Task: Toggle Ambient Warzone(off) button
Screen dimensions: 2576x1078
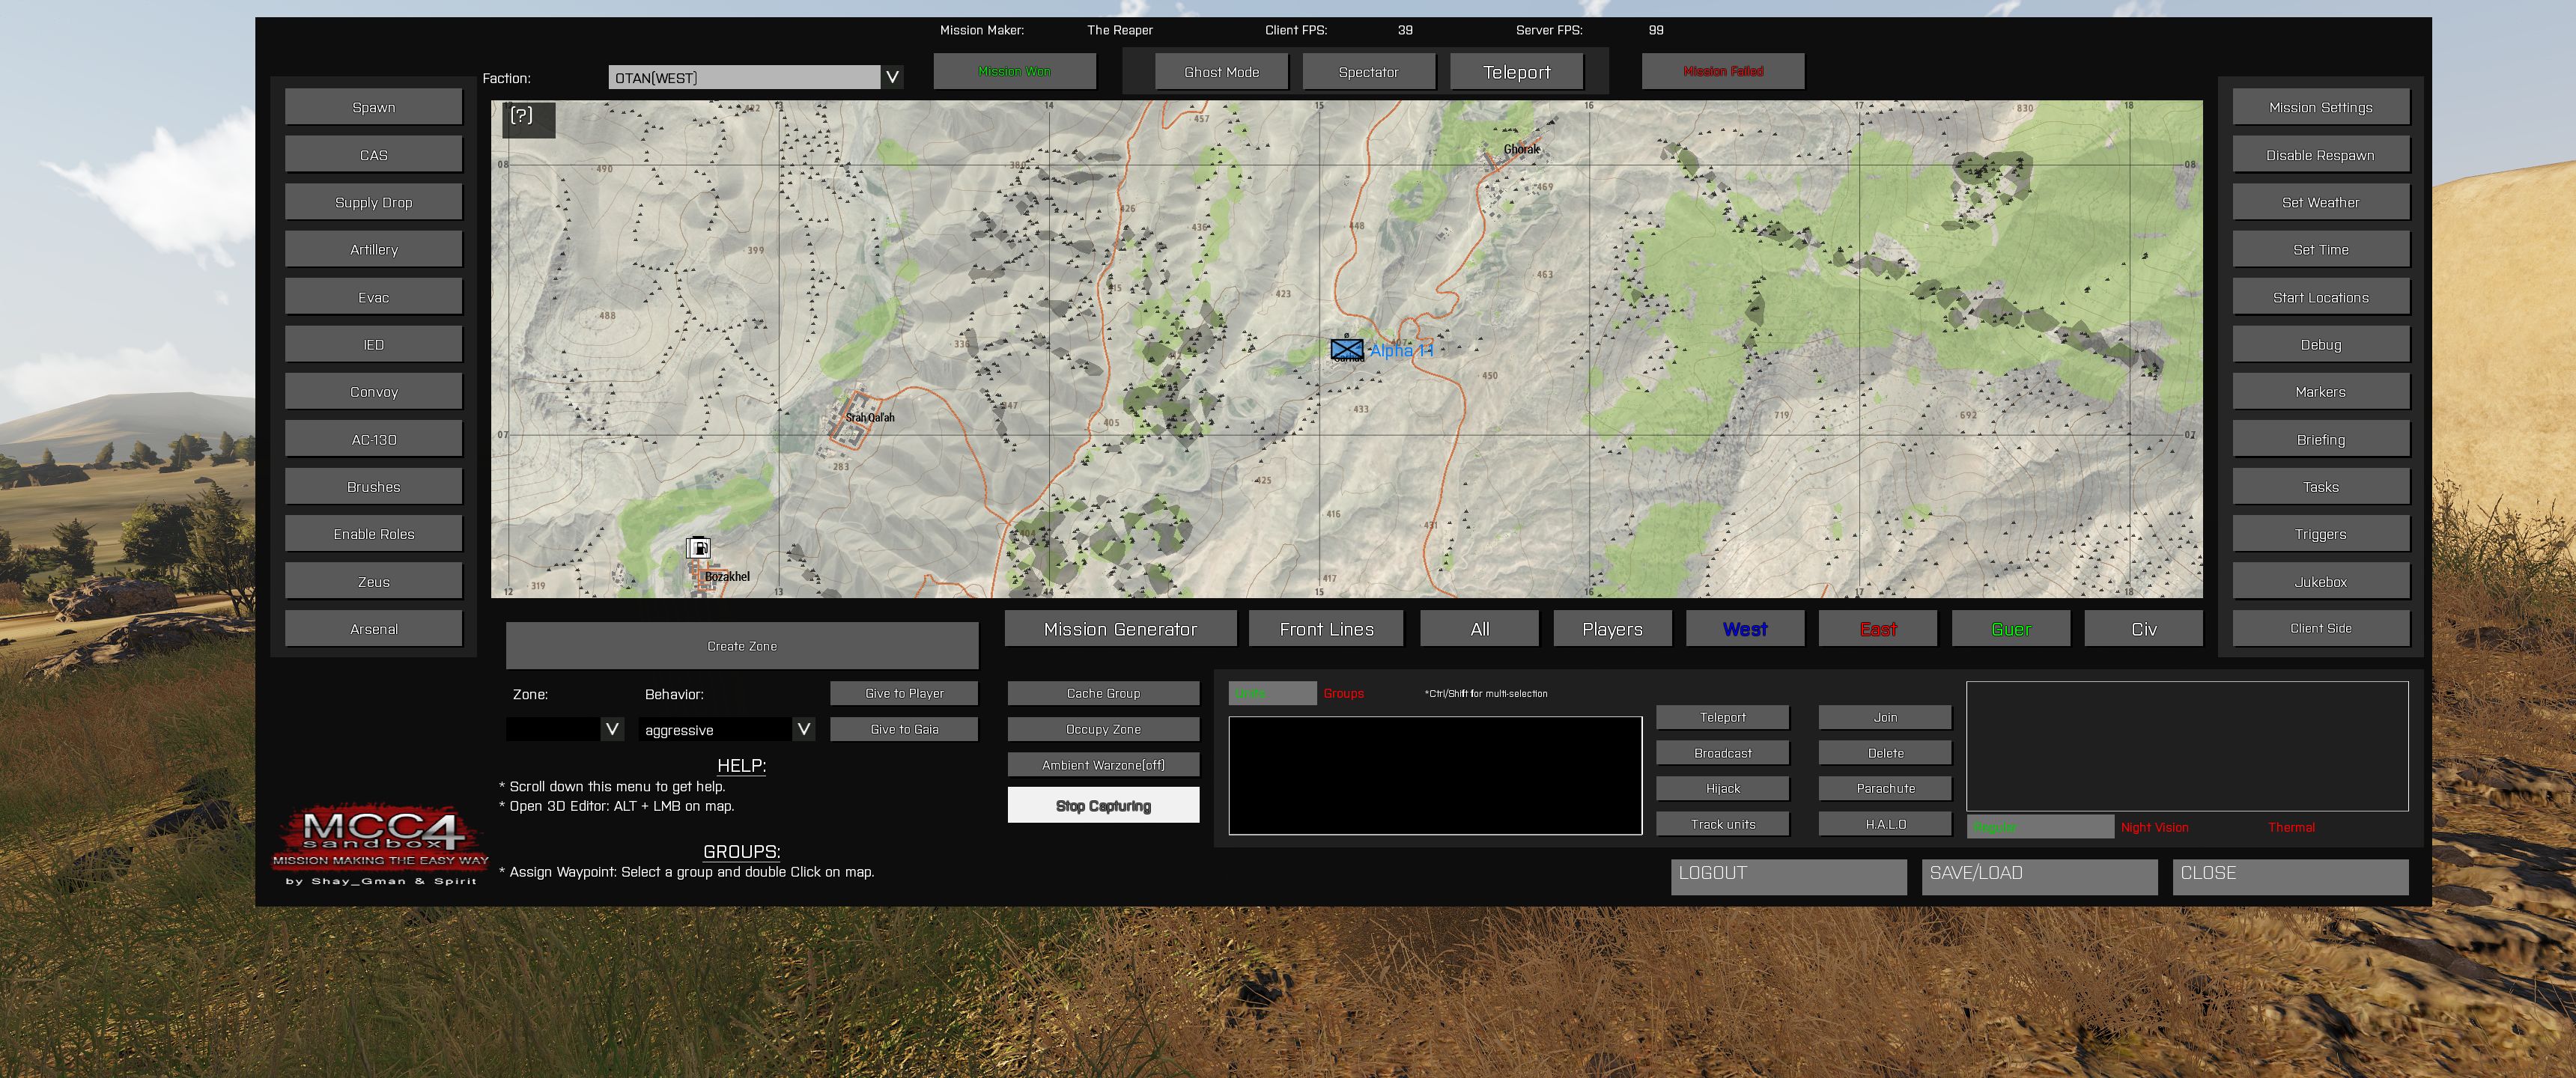Action: (x=1103, y=765)
